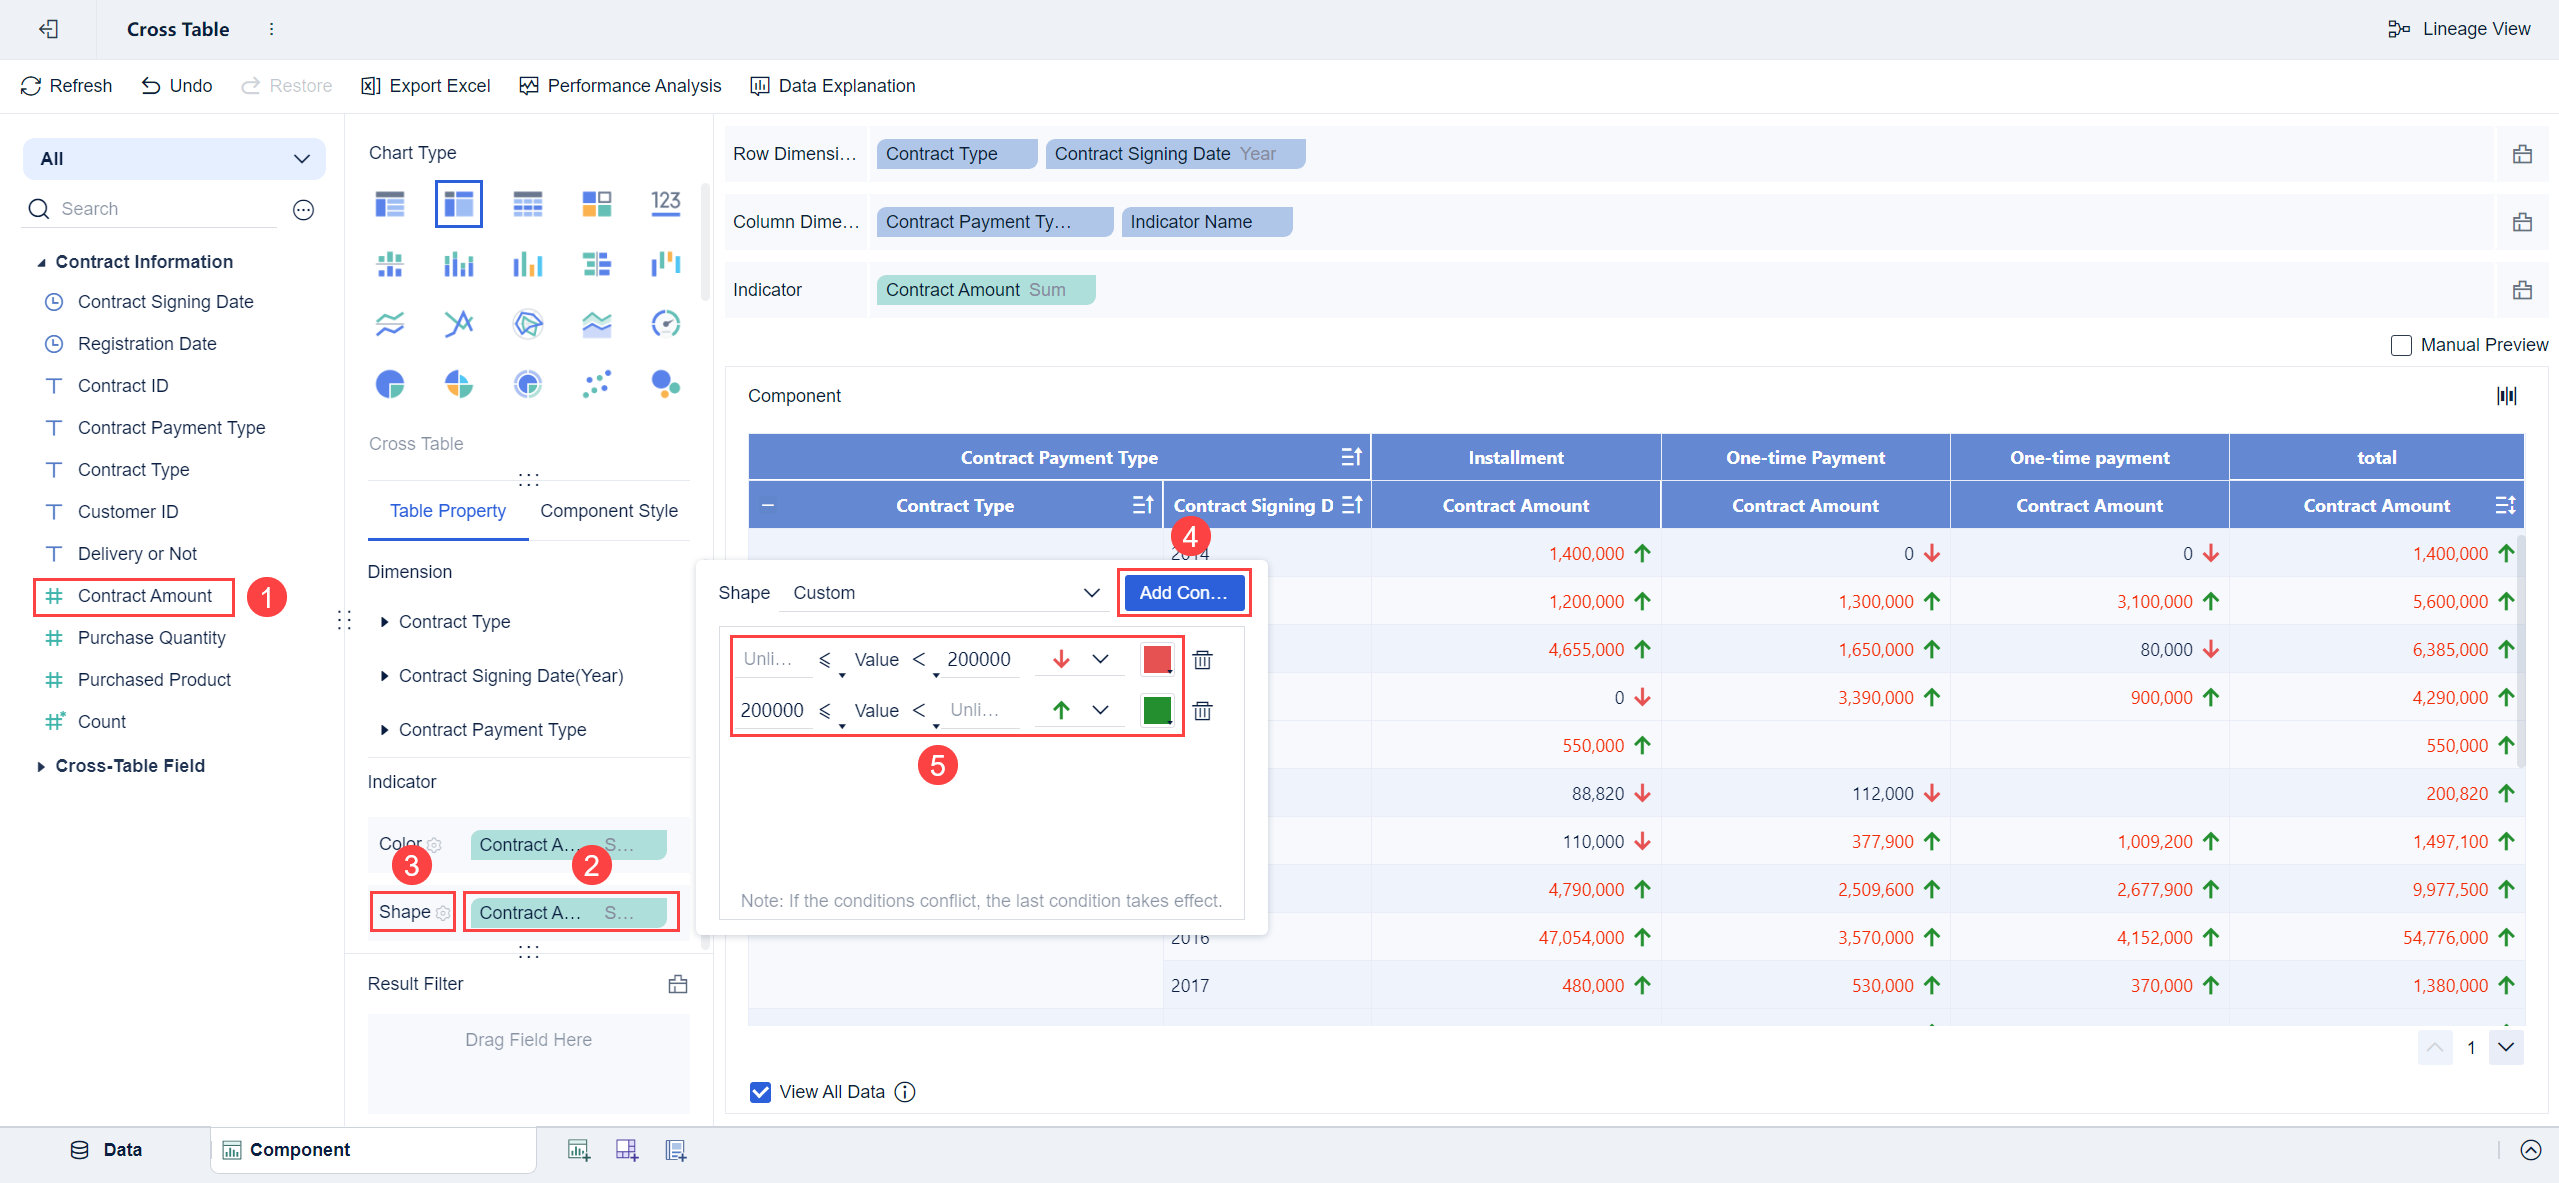Click the Export Excel icon
Viewport: 2559px width, 1183px height.
pos(370,86)
